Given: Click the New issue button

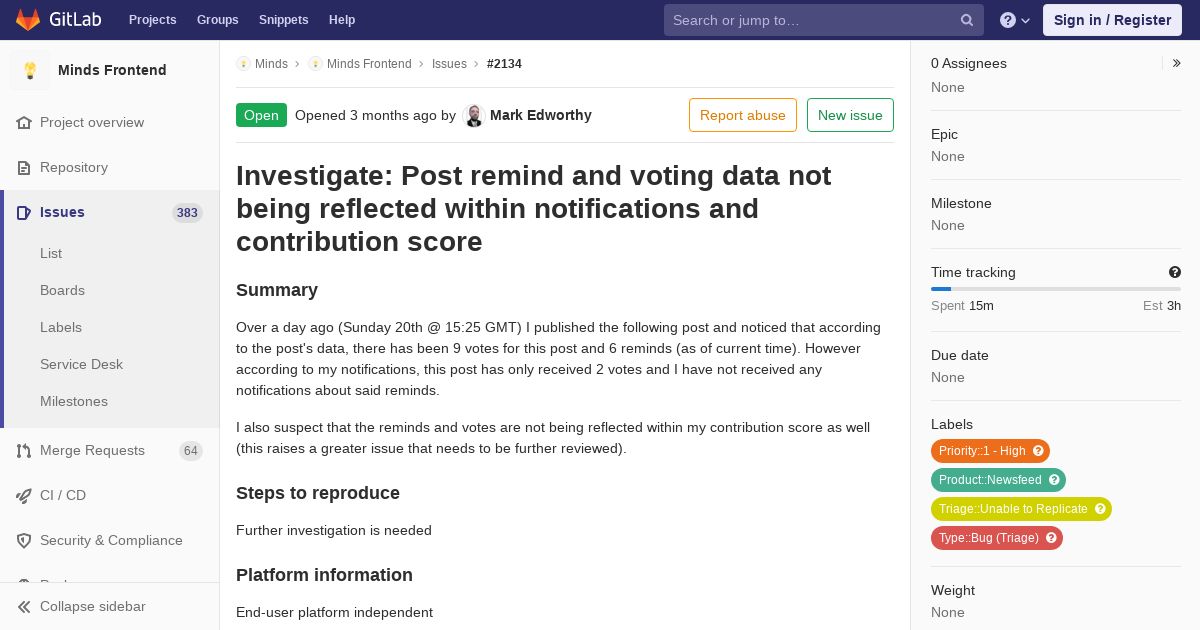Looking at the screenshot, I should 850,115.
